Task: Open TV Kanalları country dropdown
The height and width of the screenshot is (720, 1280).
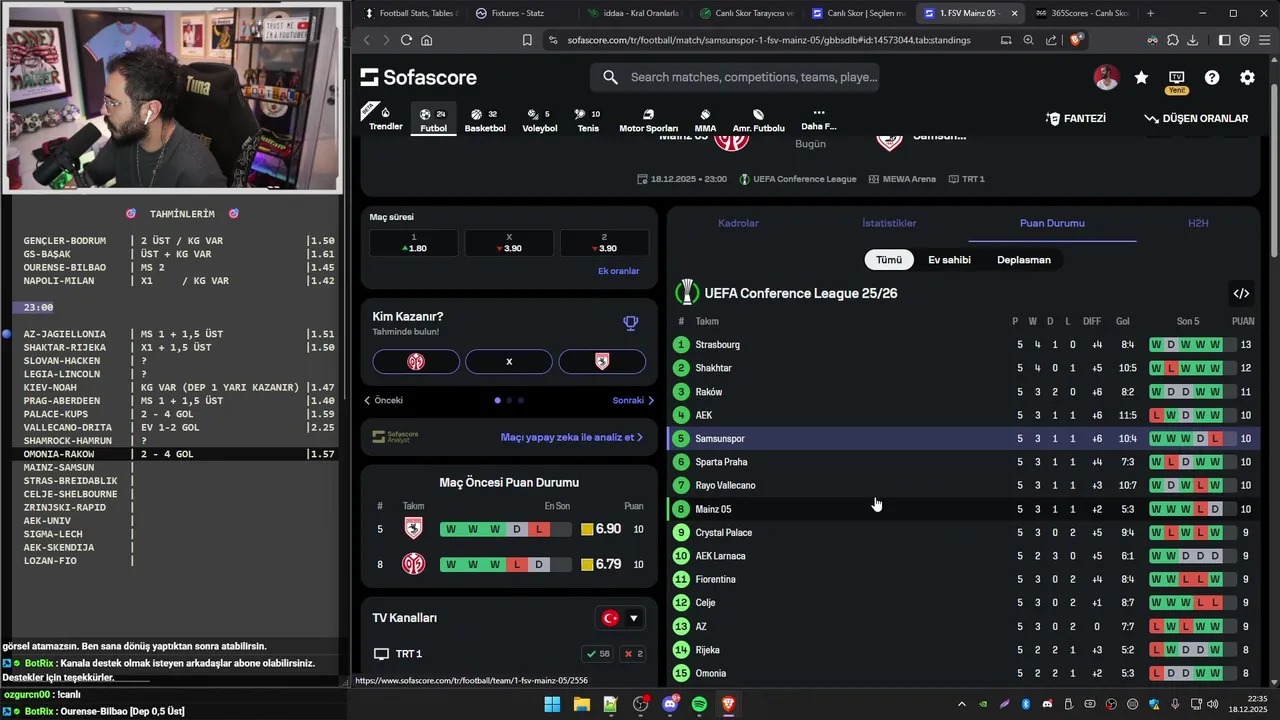Action: pos(621,618)
